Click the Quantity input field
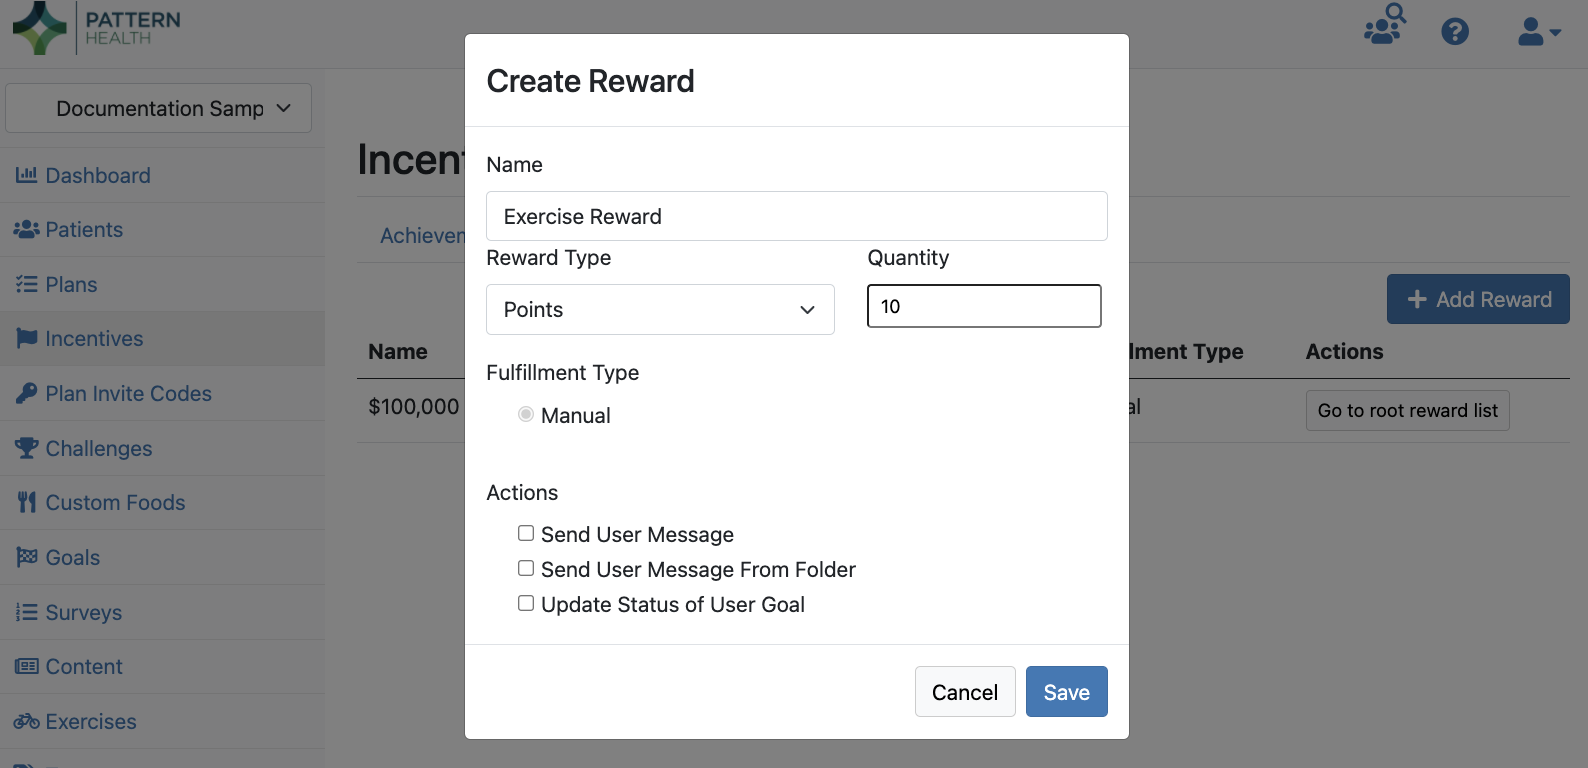1588x768 pixels. 984,306
